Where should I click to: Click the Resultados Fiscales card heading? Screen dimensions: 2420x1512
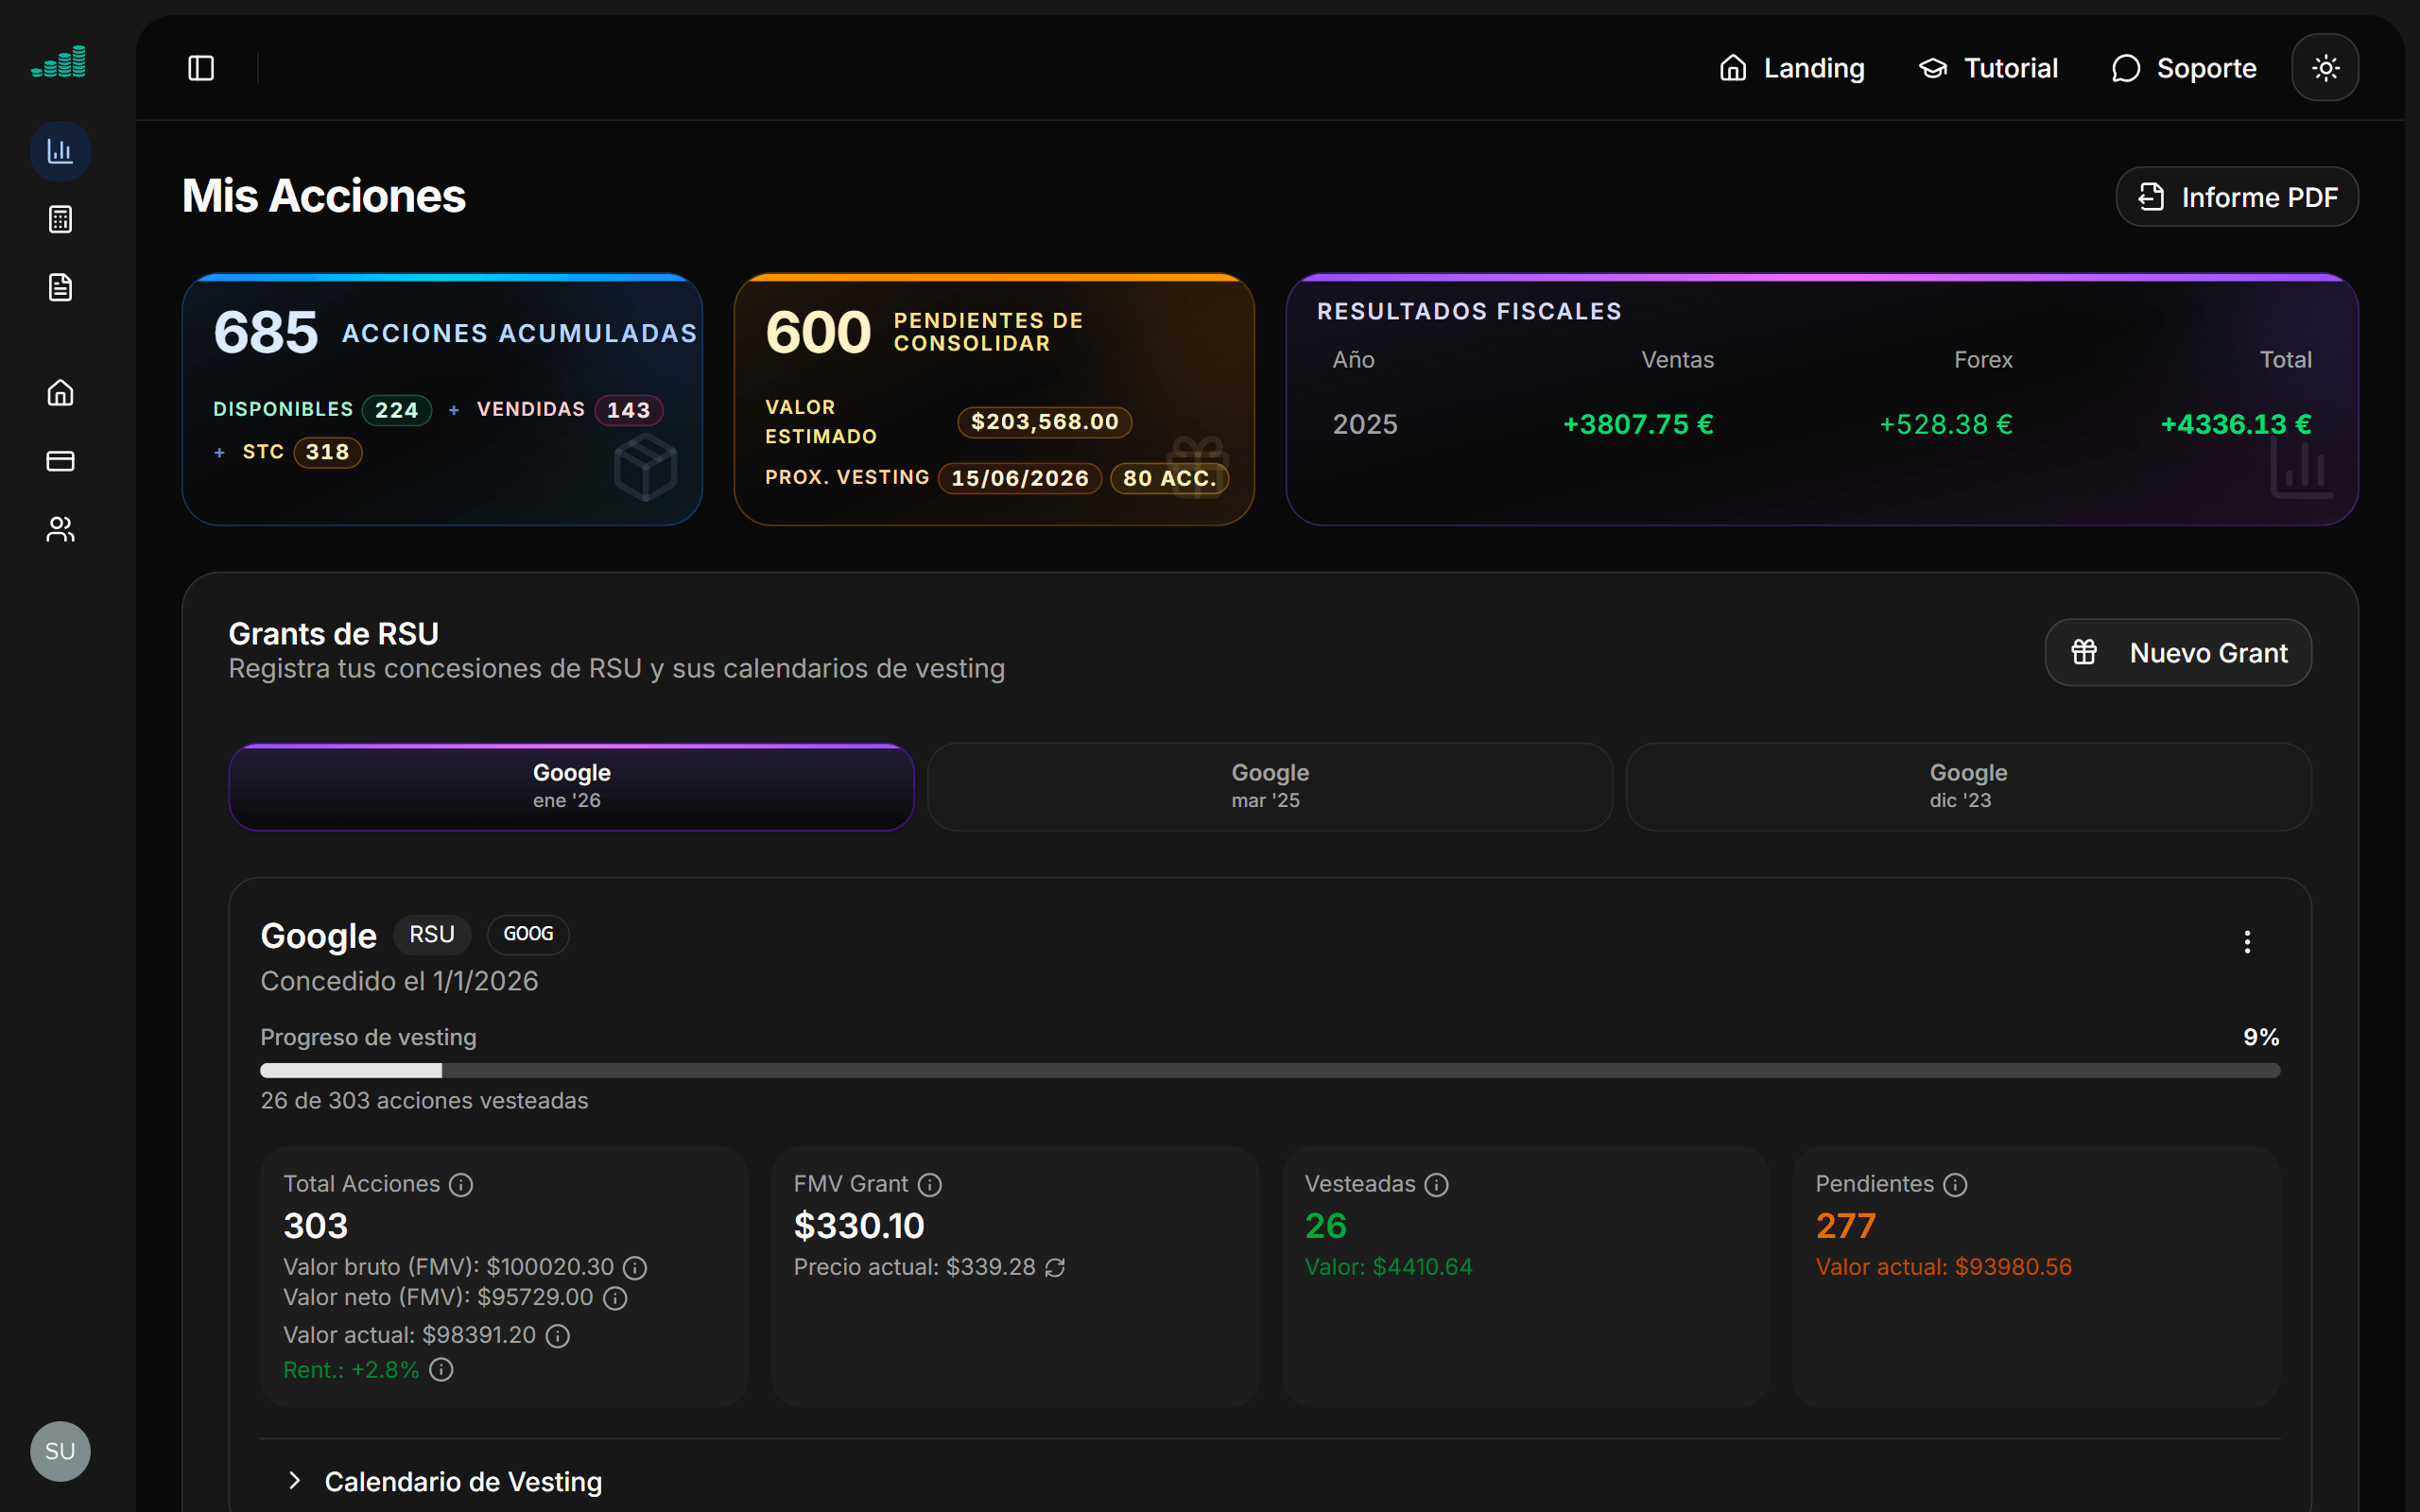point(1469,311)
